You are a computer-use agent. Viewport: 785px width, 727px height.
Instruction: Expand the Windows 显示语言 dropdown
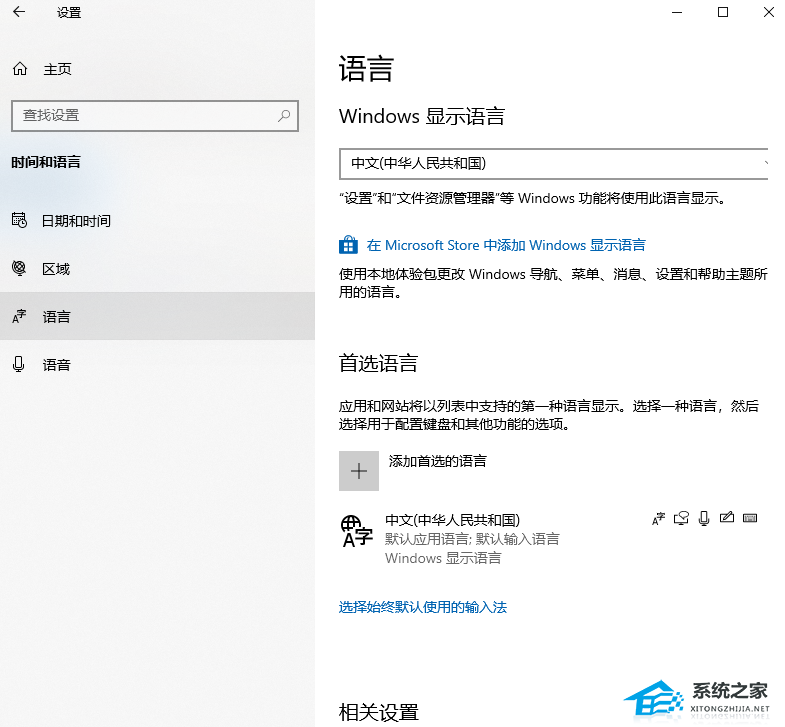[x=554, y=164]
